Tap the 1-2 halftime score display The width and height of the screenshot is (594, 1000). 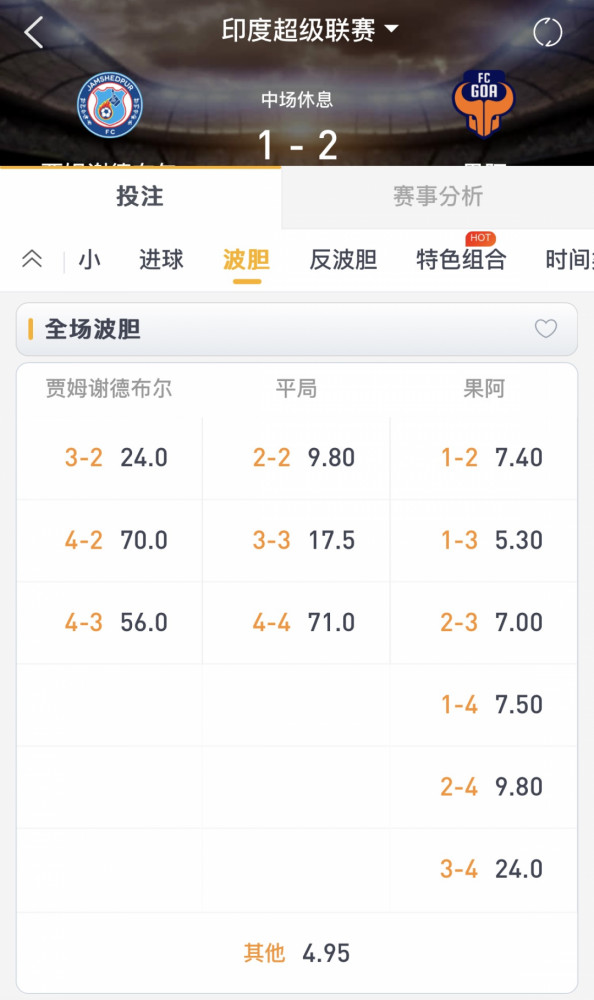[297, 145]
